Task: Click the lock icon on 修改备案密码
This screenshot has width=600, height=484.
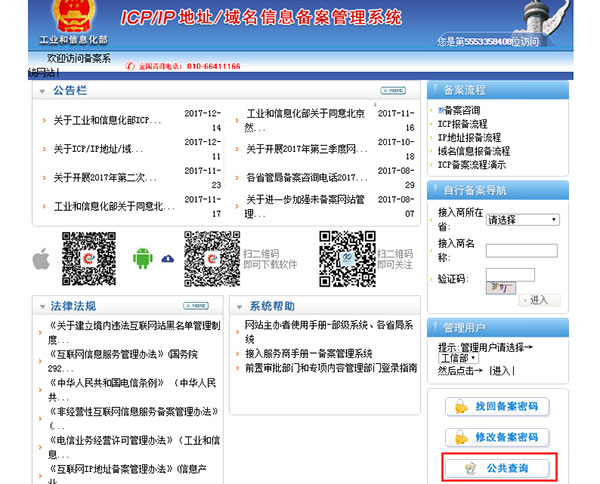Action: [461, 437]
